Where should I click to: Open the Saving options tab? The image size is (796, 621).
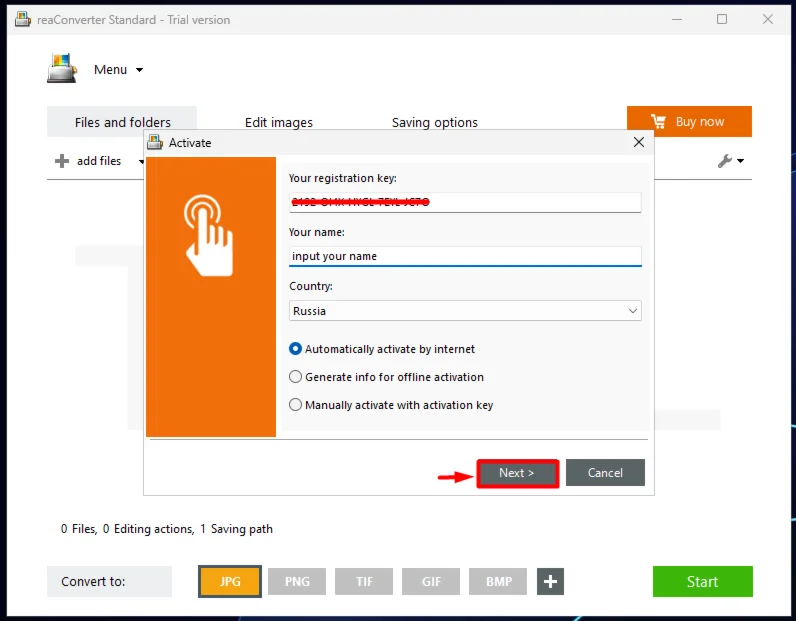[435, 122]
